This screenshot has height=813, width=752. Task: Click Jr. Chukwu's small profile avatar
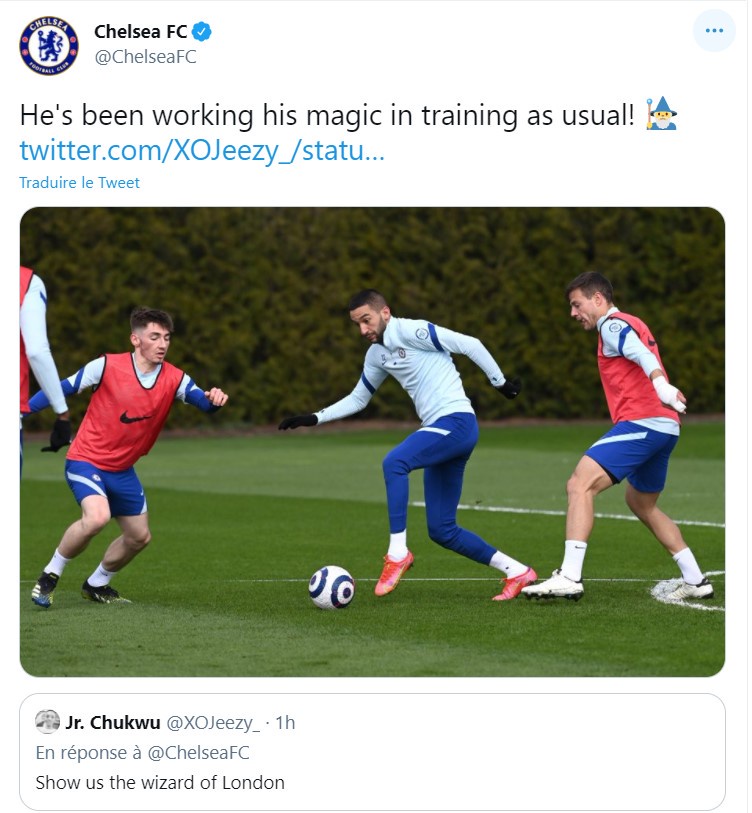[x=47, y=722]
